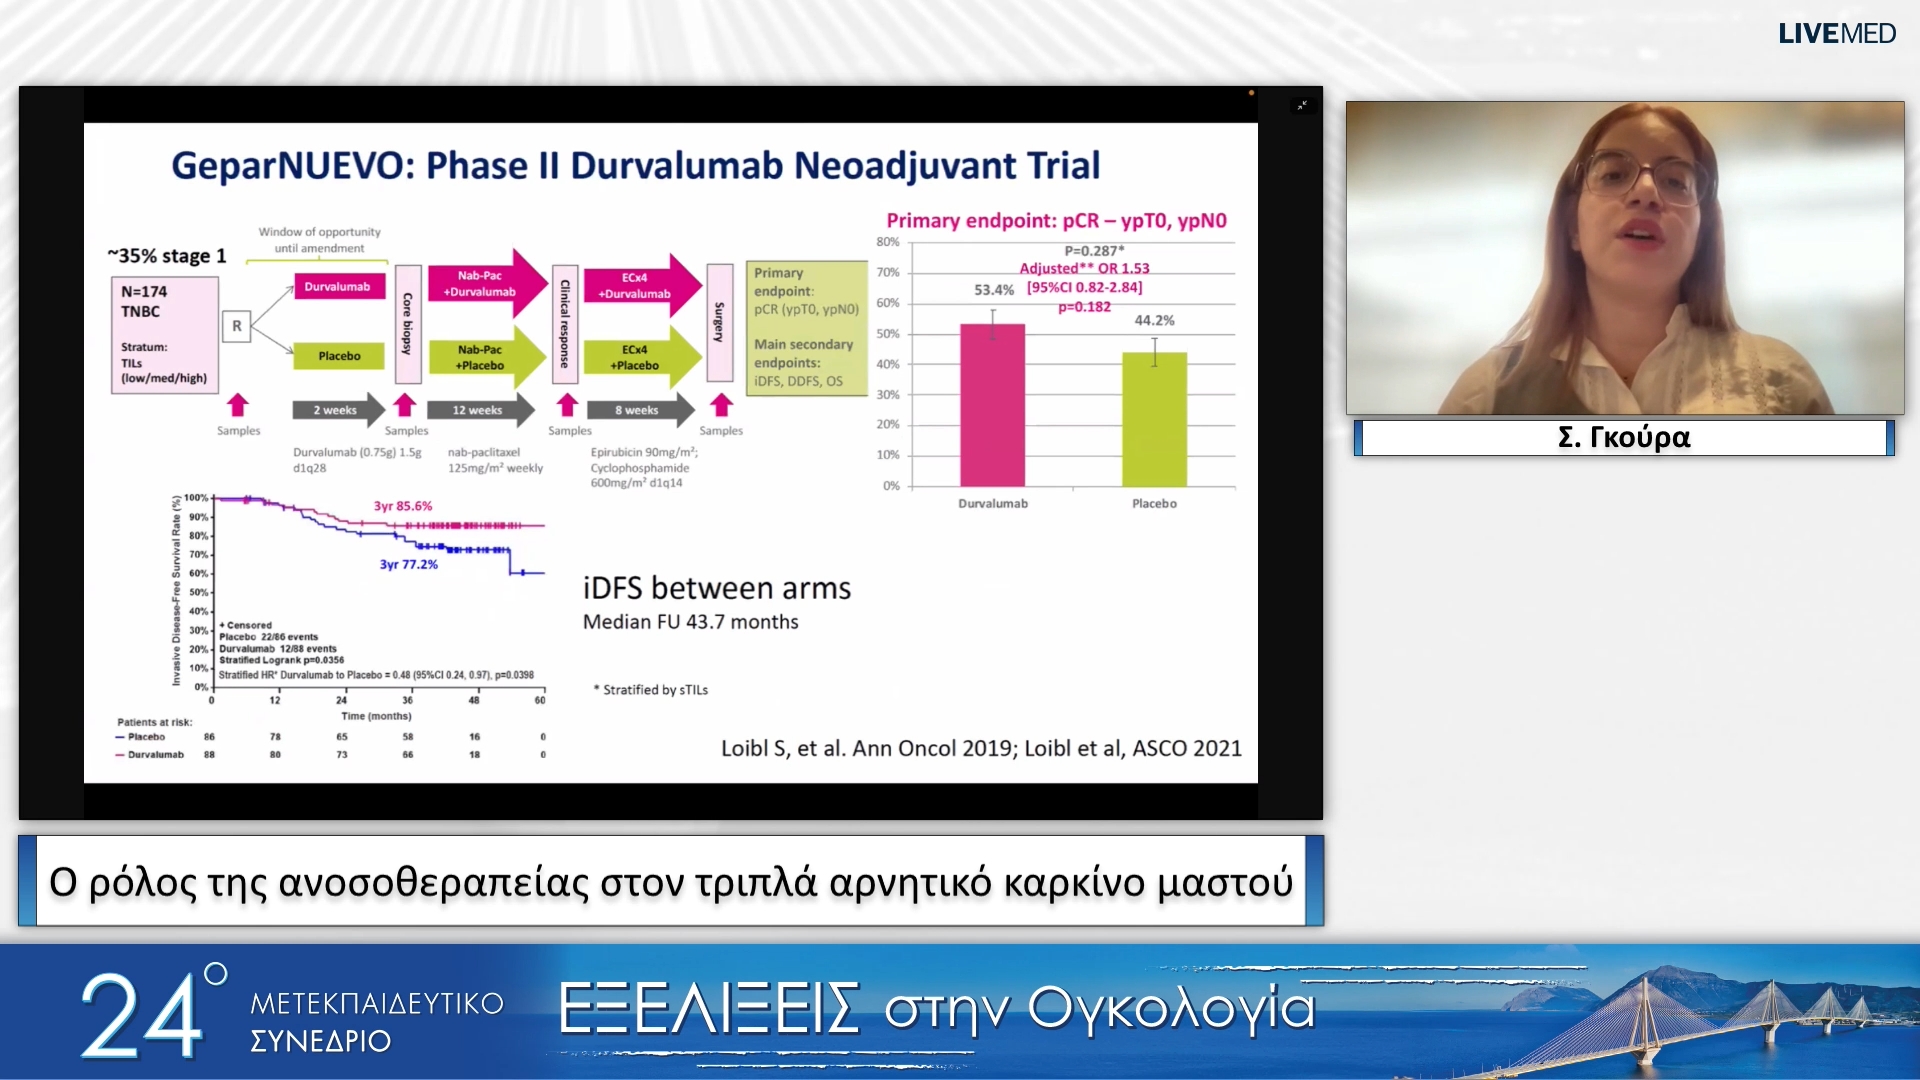This screenshot has width=1920, height=1080.
Task: Click the green Placebo arm box
Action: pos(339,356)
